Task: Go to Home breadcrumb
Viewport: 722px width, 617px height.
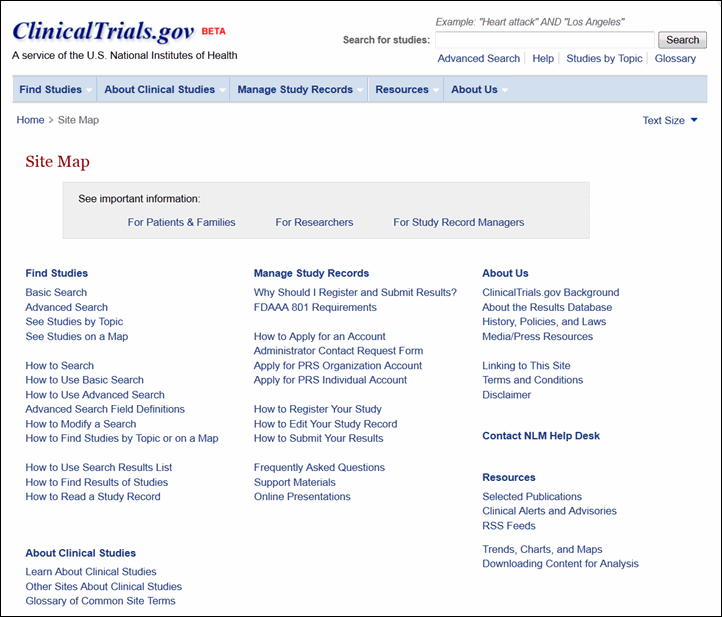Action: pyautogui.click(x=30, y=120)
